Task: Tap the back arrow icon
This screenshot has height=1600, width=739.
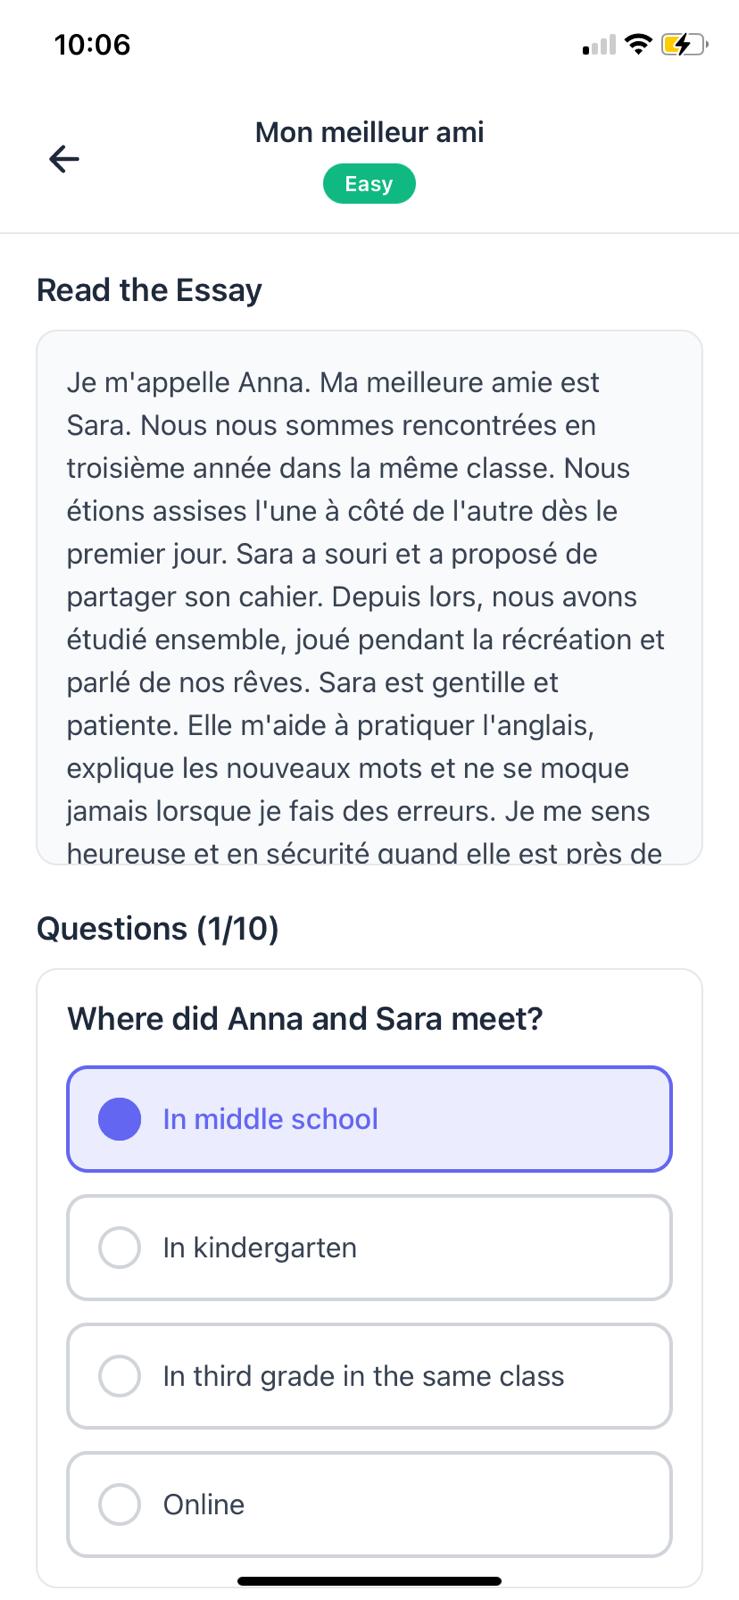Action: click(64, 159)
